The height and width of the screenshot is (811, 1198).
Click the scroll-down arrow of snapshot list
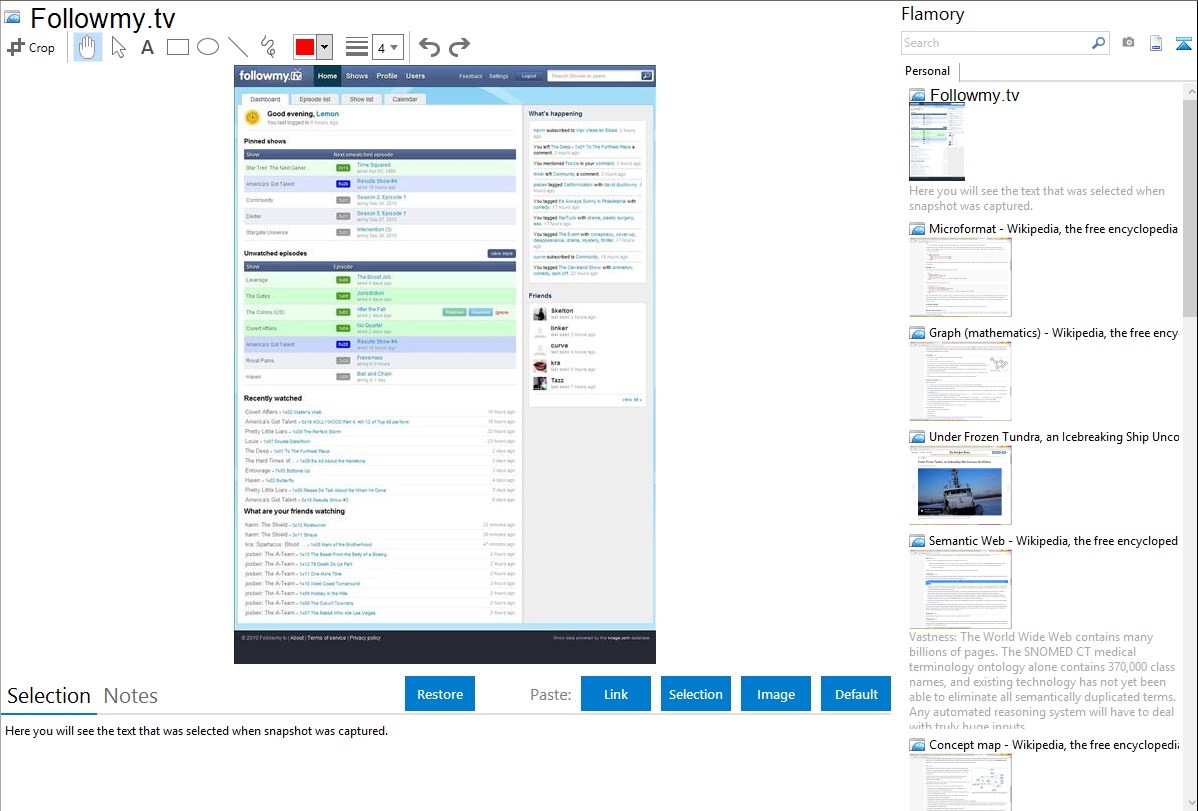(x=1190, y=803)
